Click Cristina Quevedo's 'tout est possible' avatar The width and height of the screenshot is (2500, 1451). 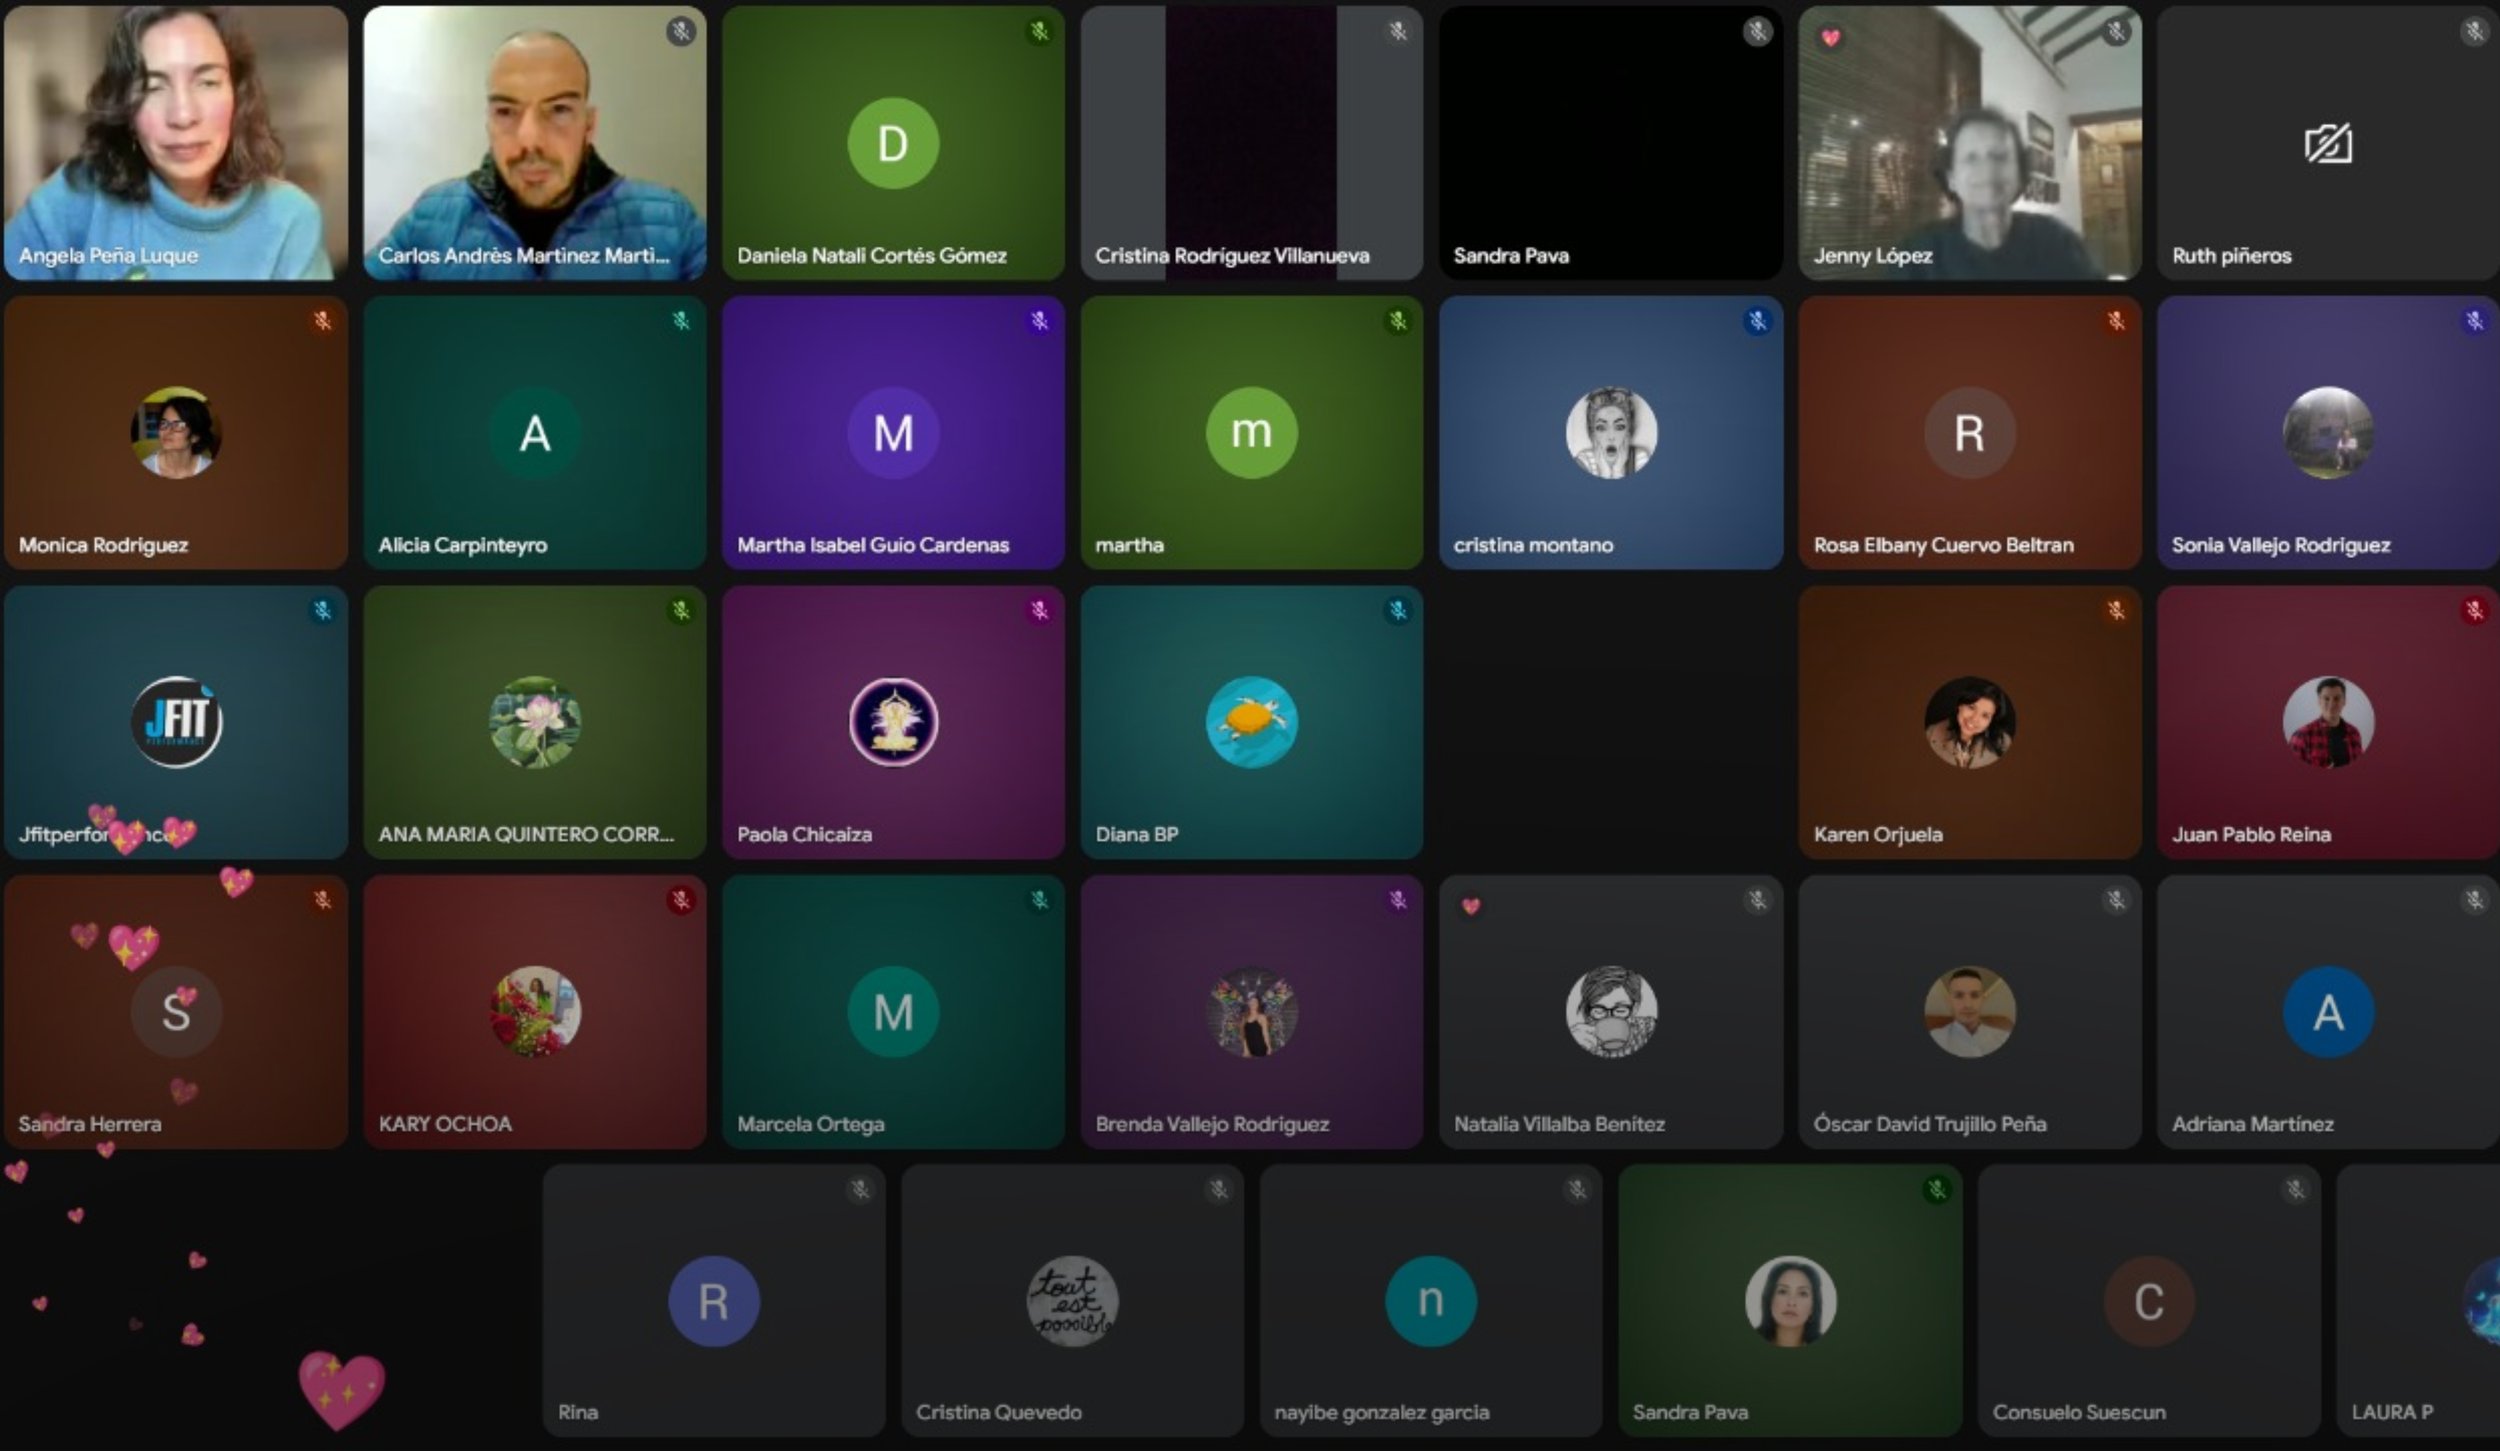(1072, 1301)
